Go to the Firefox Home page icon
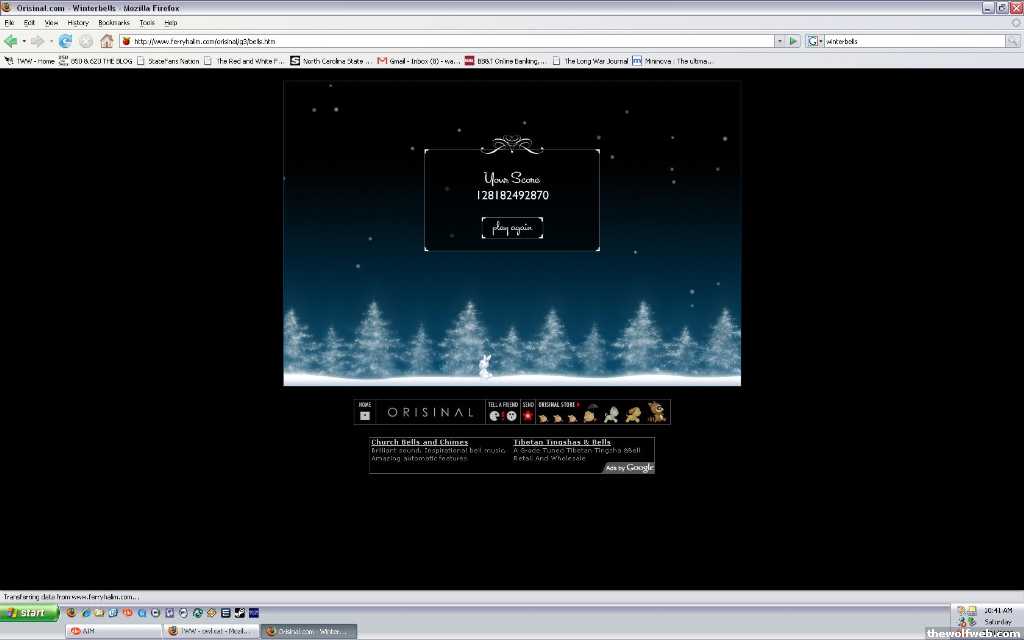1024x640 pixels. click(x=106, y=41)
